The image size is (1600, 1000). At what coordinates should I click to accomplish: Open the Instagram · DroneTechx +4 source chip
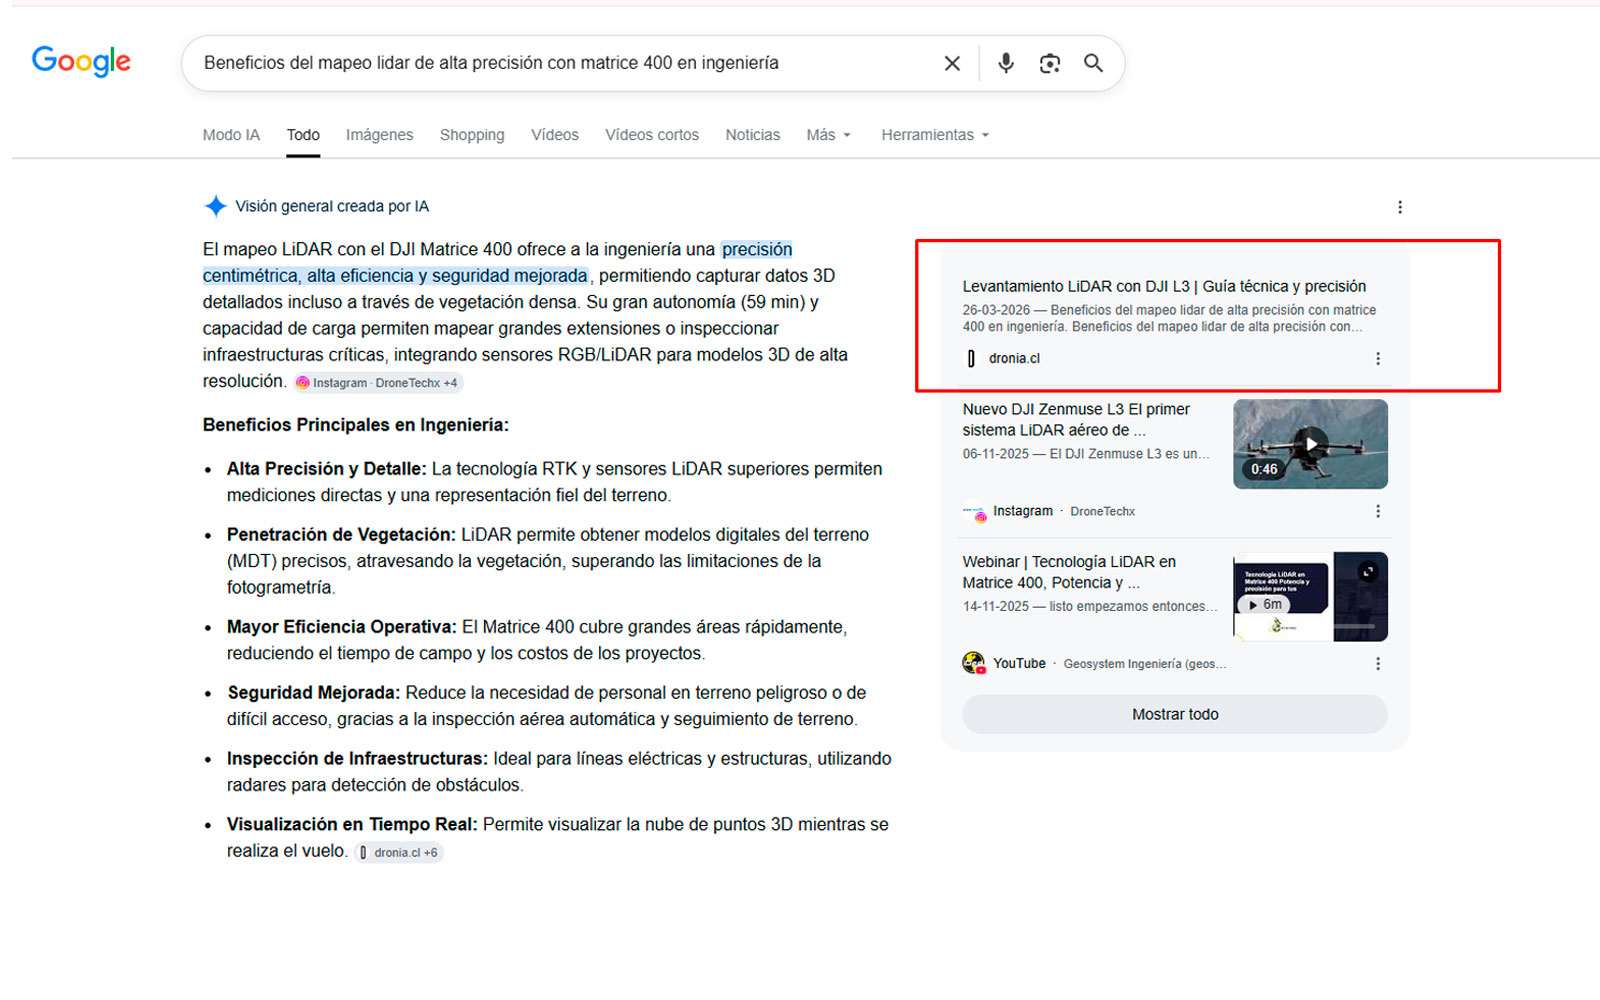(378, 383)
